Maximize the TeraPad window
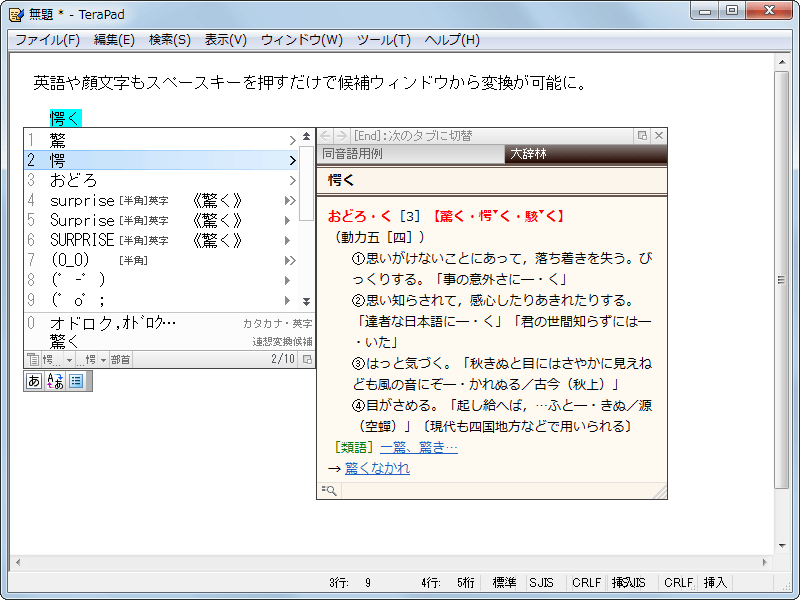The height and width of the screenshot is (600, 800). [x=732, y=11]
